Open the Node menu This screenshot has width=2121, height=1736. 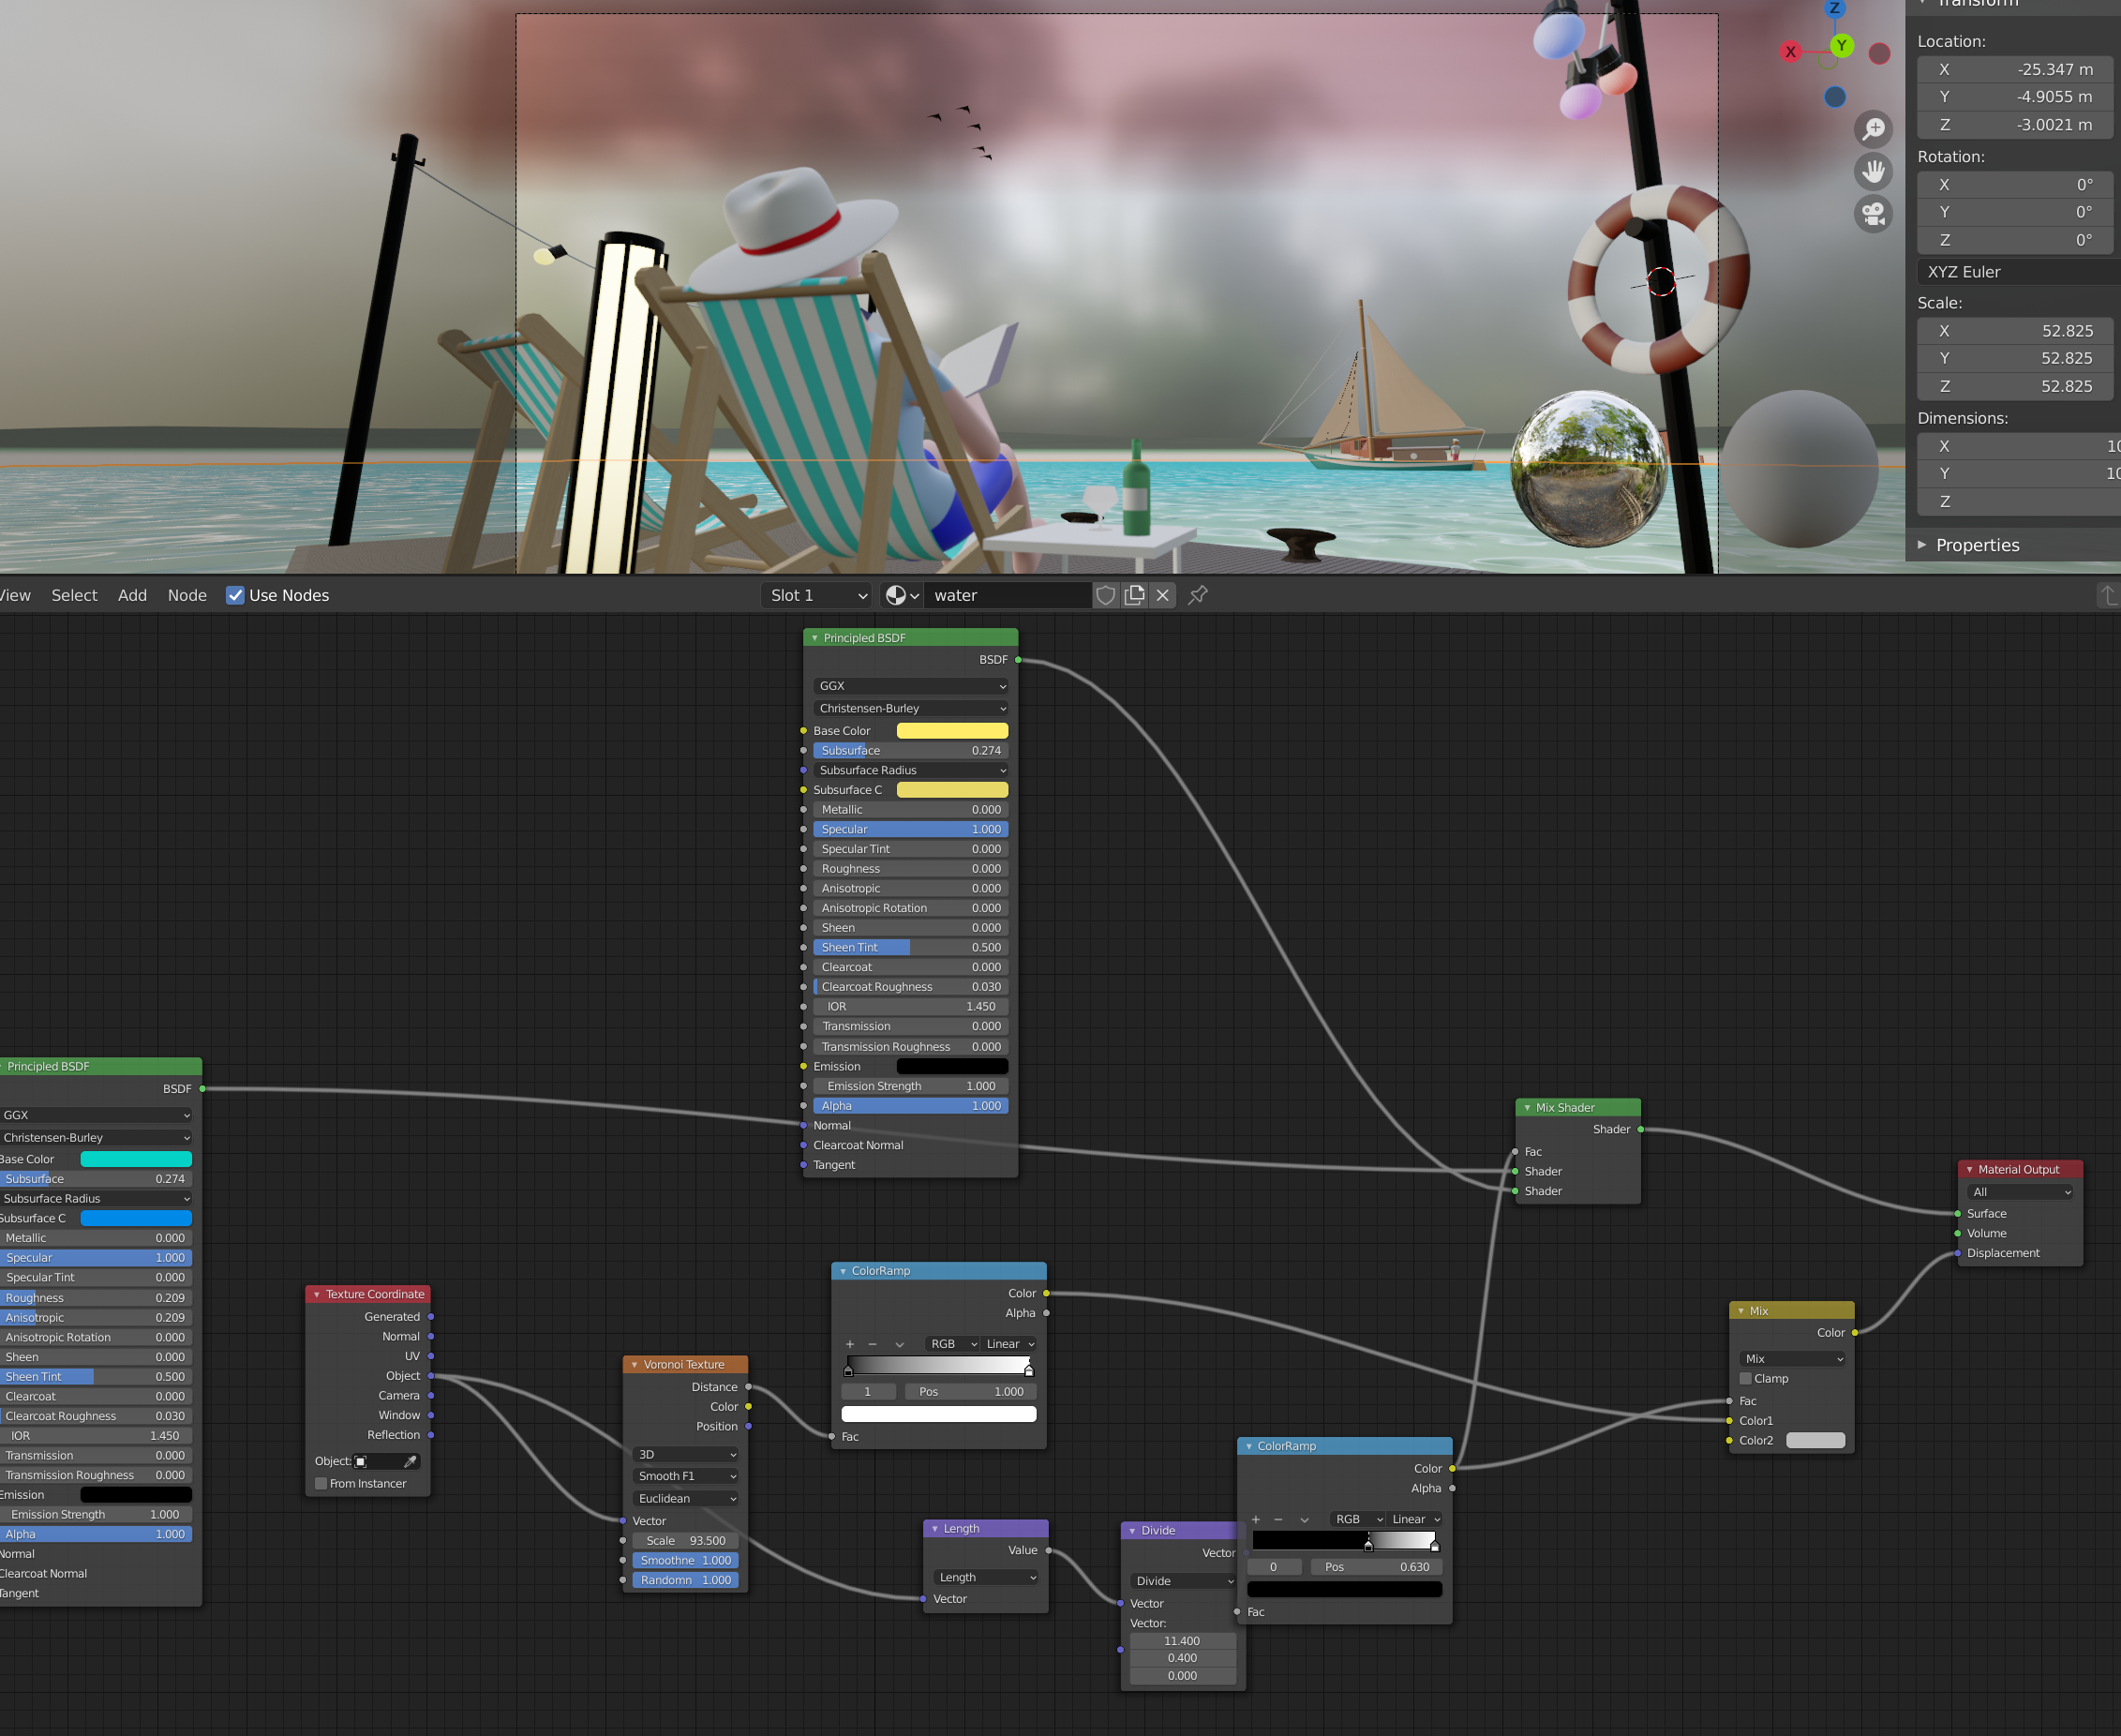coord(187,596)
